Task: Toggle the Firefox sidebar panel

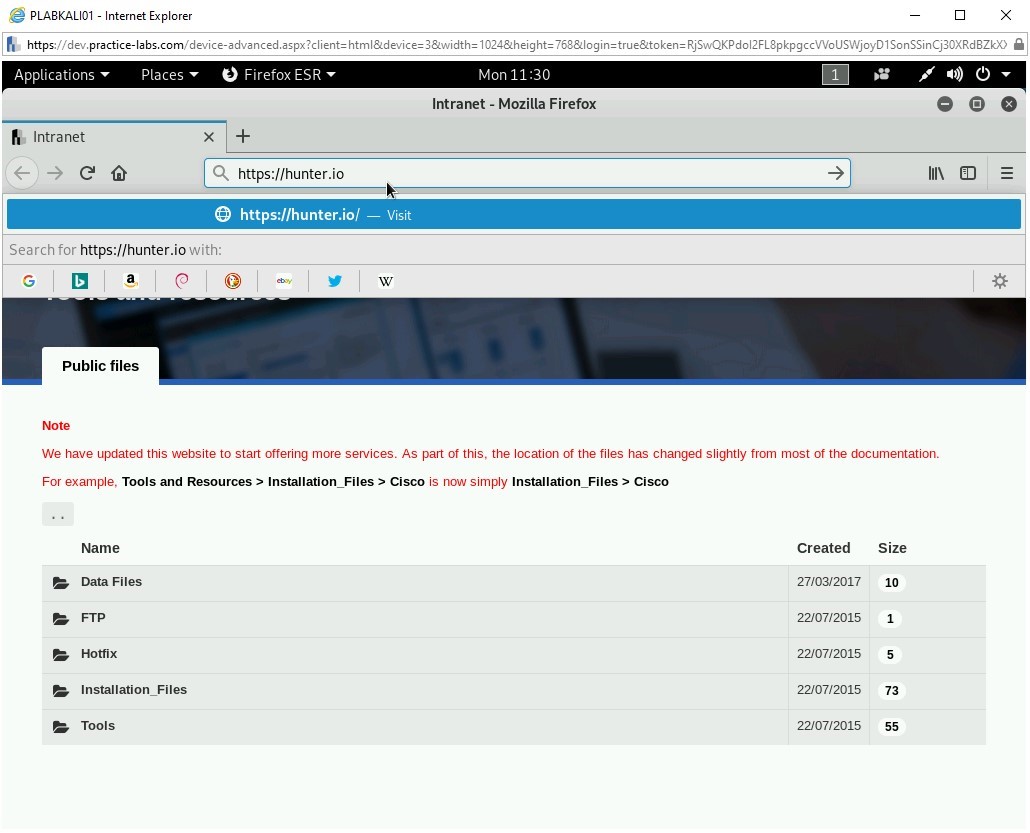Action: point(968,172)
